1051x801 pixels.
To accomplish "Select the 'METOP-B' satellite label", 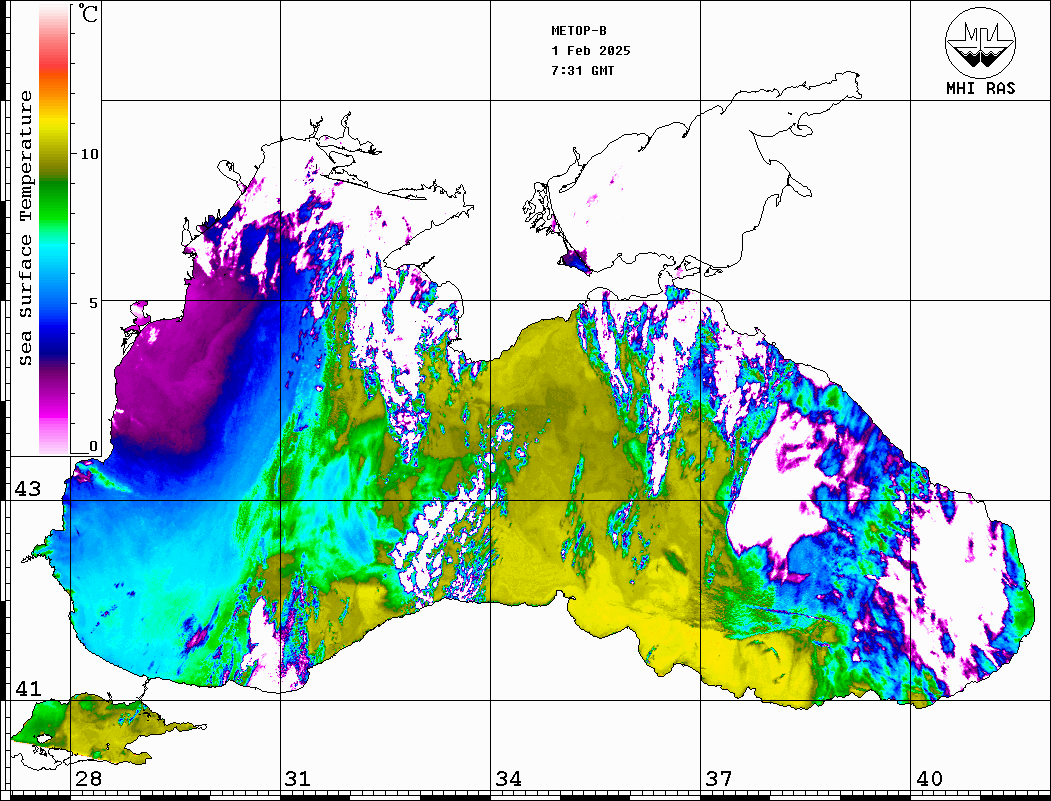I will (x=579, y=31).
